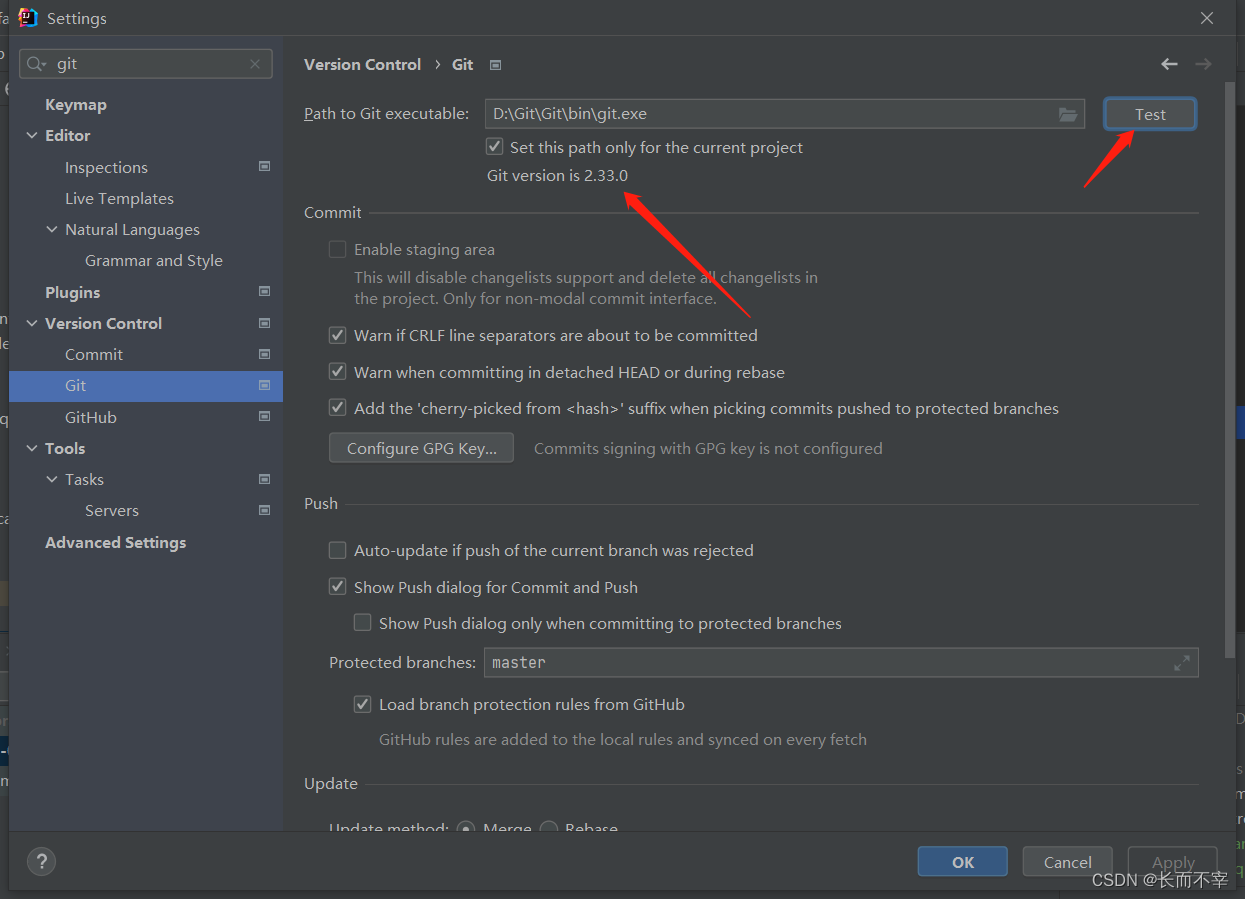The width and height of the screenshot is (1245, 899).
Task: Collapse the Tasks tree node
Action: 52,479
